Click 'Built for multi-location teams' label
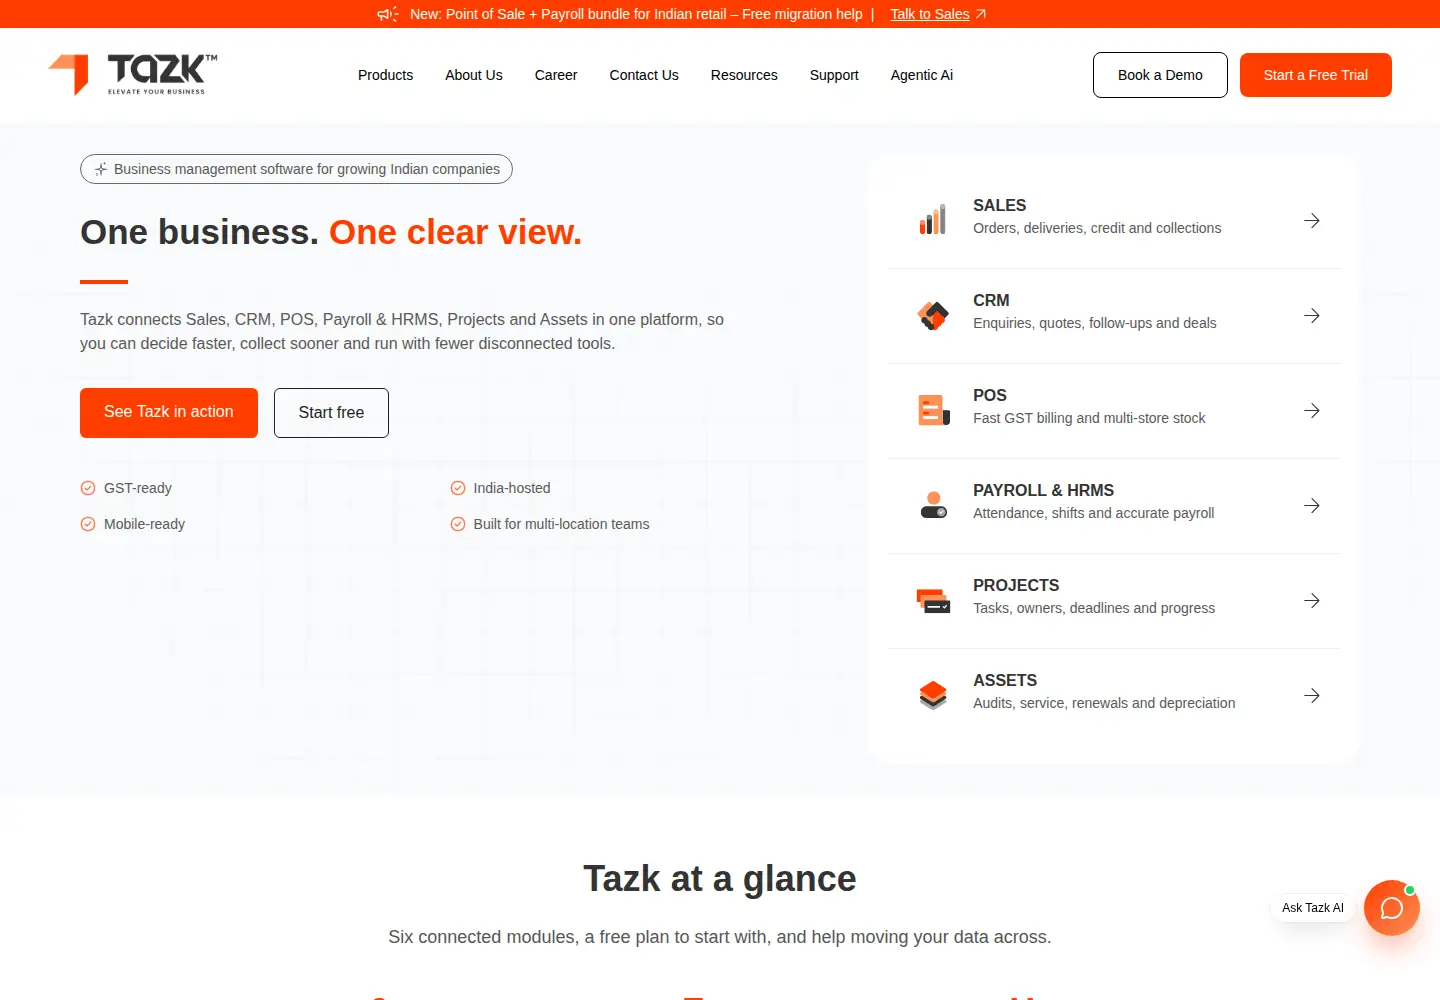 561,524
